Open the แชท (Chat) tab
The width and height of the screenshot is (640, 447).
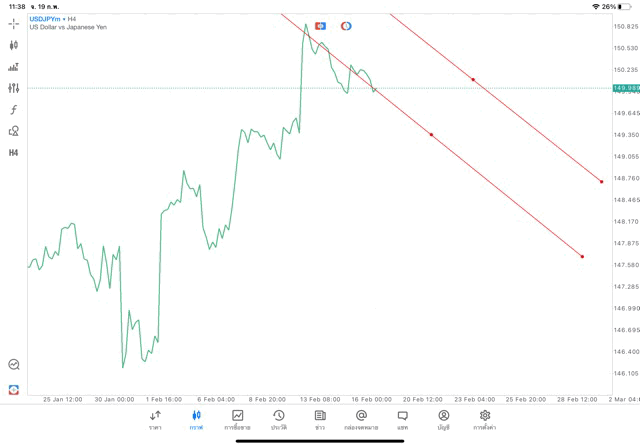coord(402,419)
